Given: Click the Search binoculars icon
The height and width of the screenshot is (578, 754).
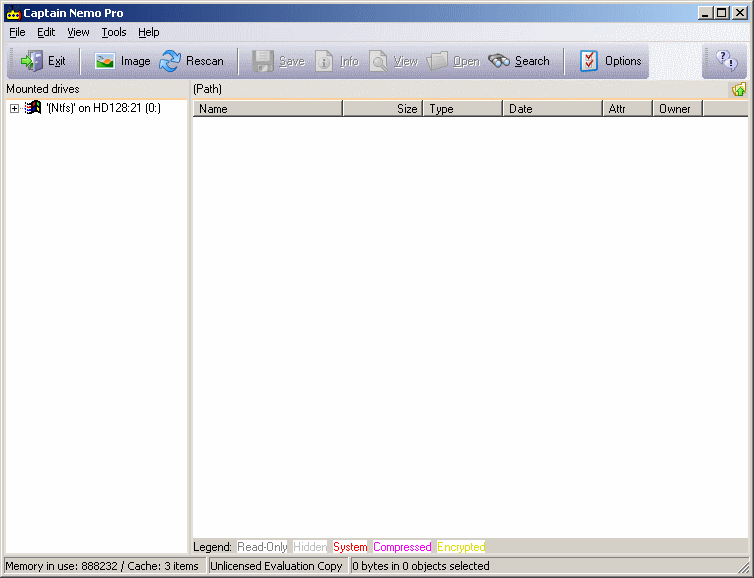Looking at the screenshot, I should click(x=500, y=61).
